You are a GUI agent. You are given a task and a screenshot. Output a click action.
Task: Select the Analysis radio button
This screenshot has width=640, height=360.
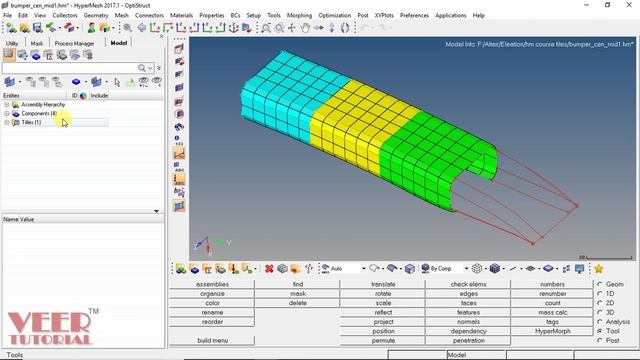(x=600, y=322)
